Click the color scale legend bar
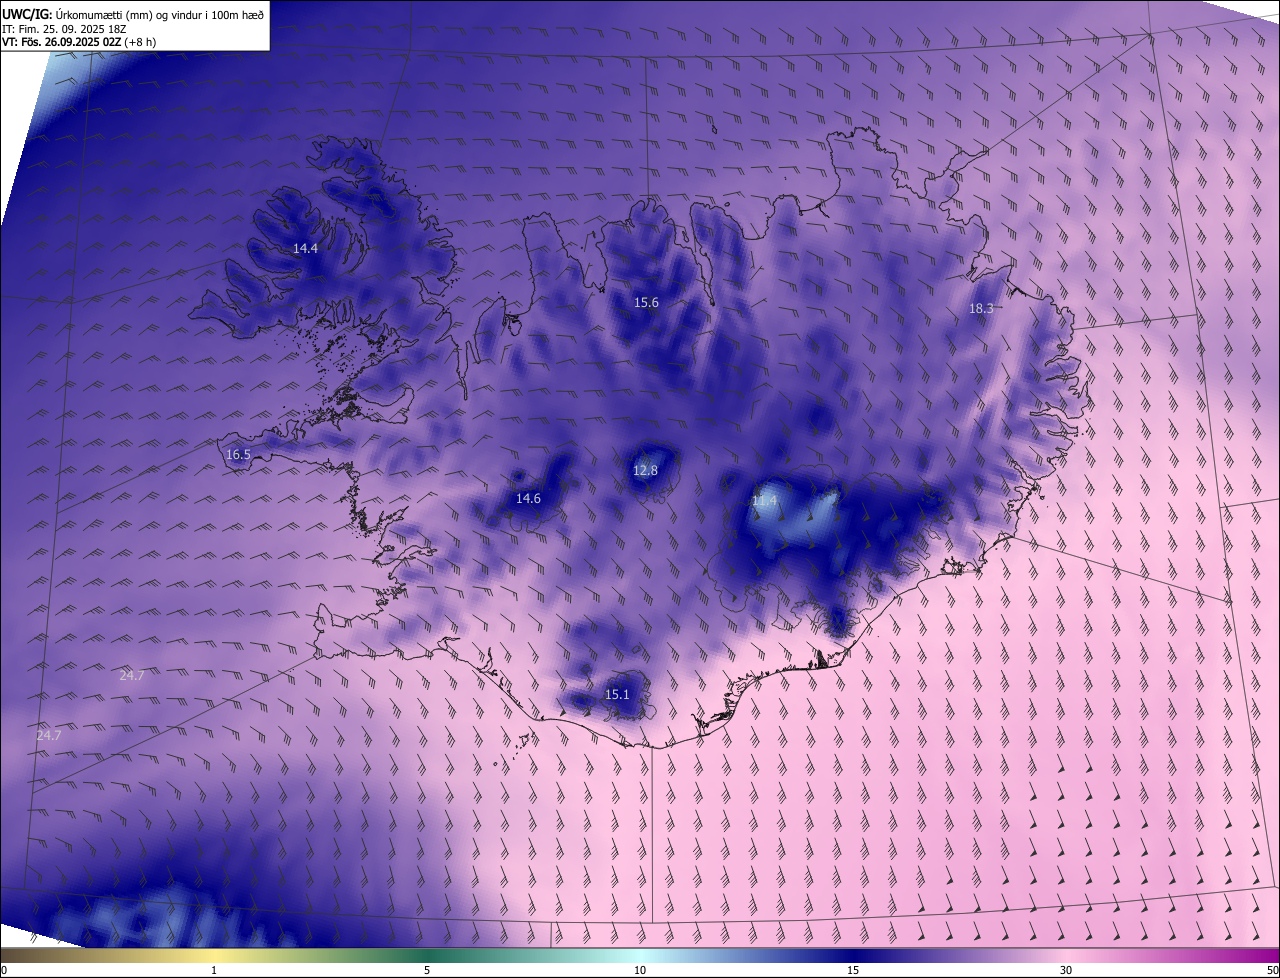Viewport: 1280px width, 978px height. tap(640, 956)
